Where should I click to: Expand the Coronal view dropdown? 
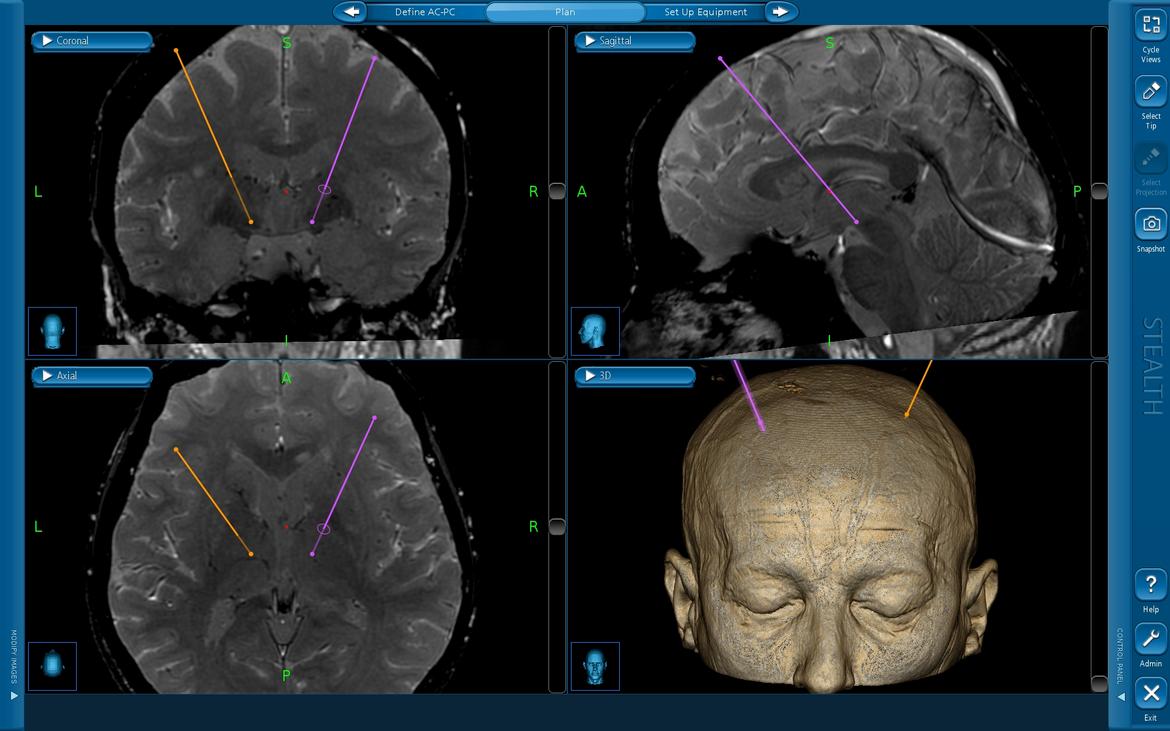[x=91, y=41]
